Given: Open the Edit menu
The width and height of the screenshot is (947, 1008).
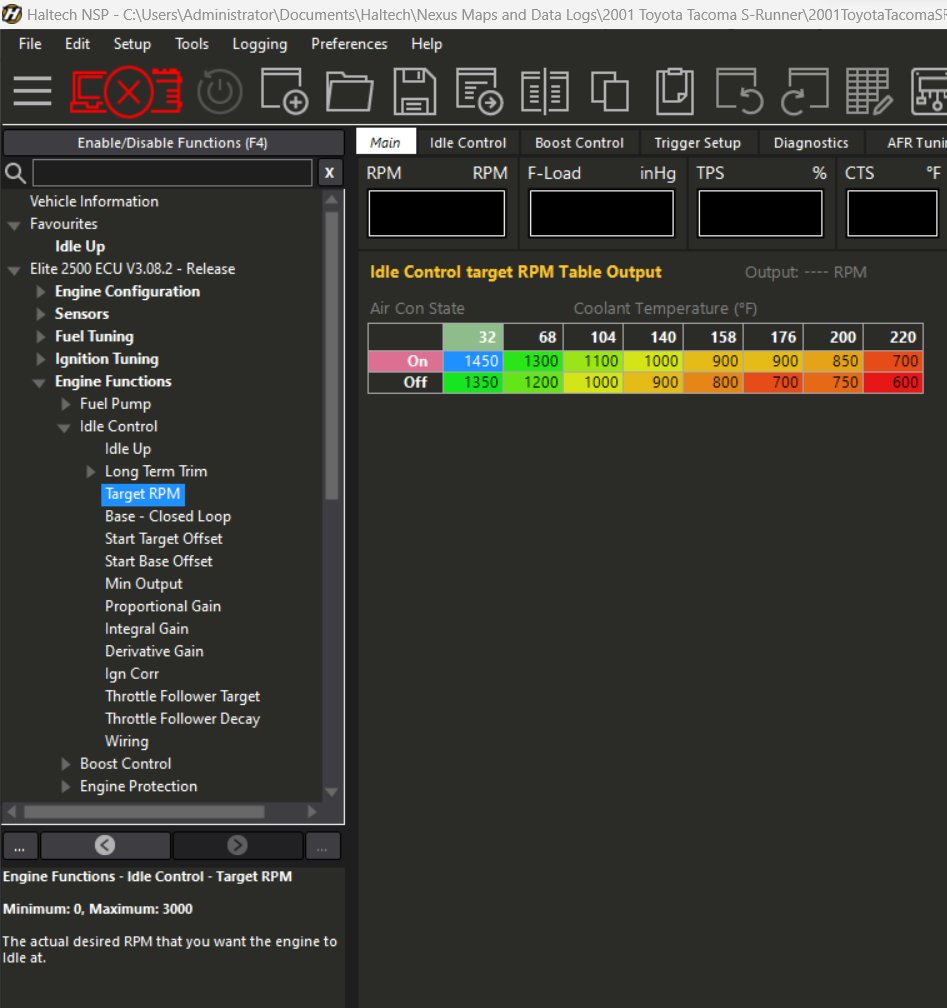Looking at the screenshot, I should coord(77,44).
